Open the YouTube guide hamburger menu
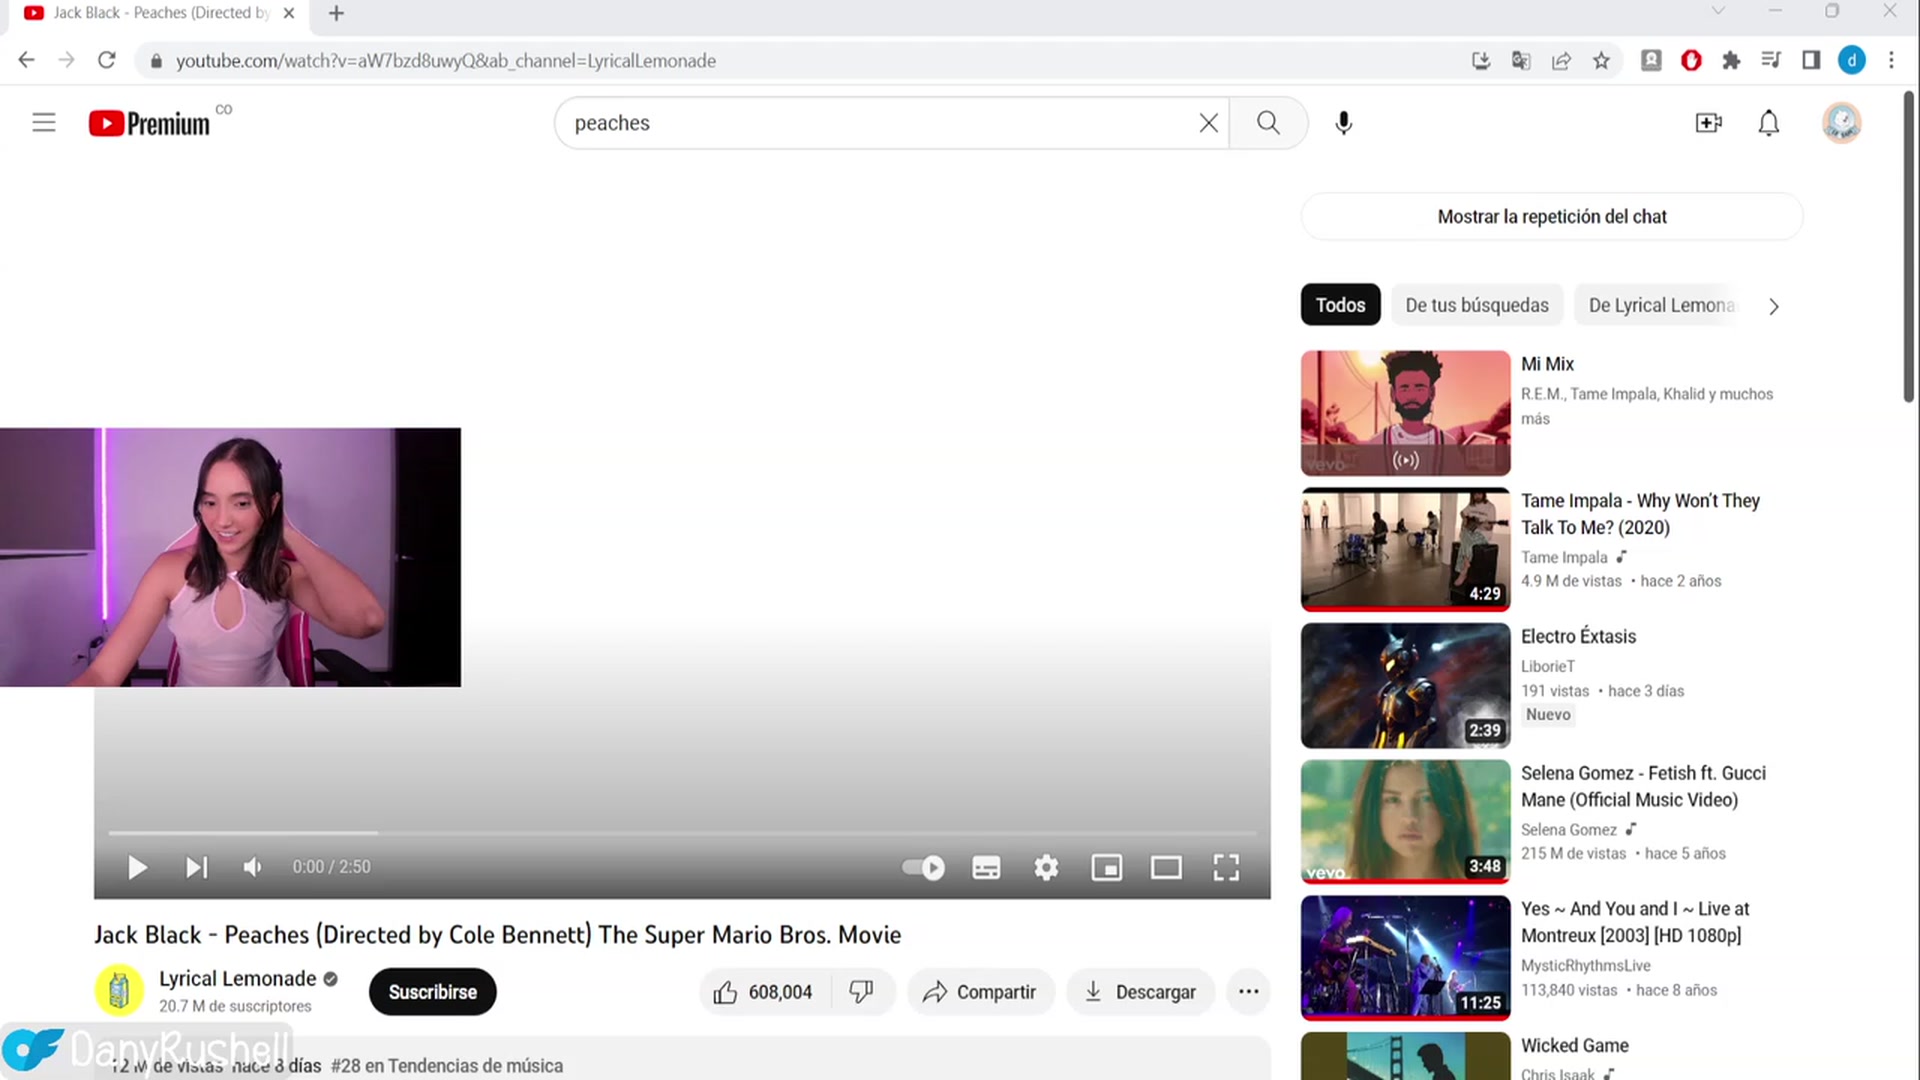 (44, 123)
